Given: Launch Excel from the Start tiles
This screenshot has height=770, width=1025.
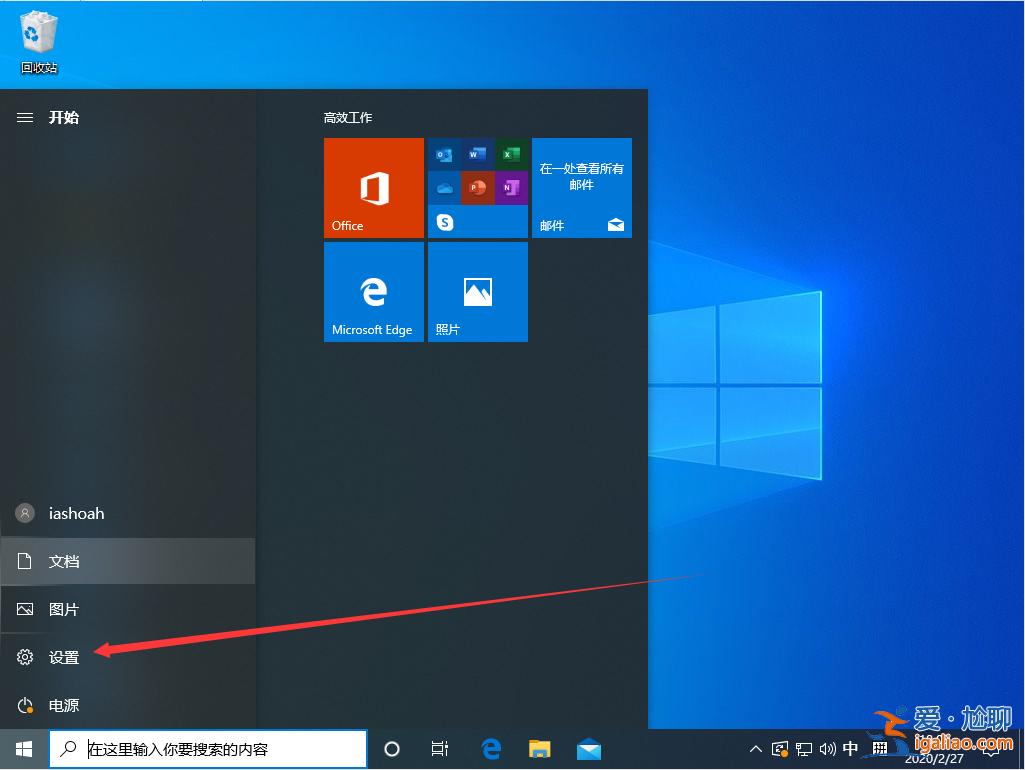Looking at the screenshot, I should coord(510,155).
